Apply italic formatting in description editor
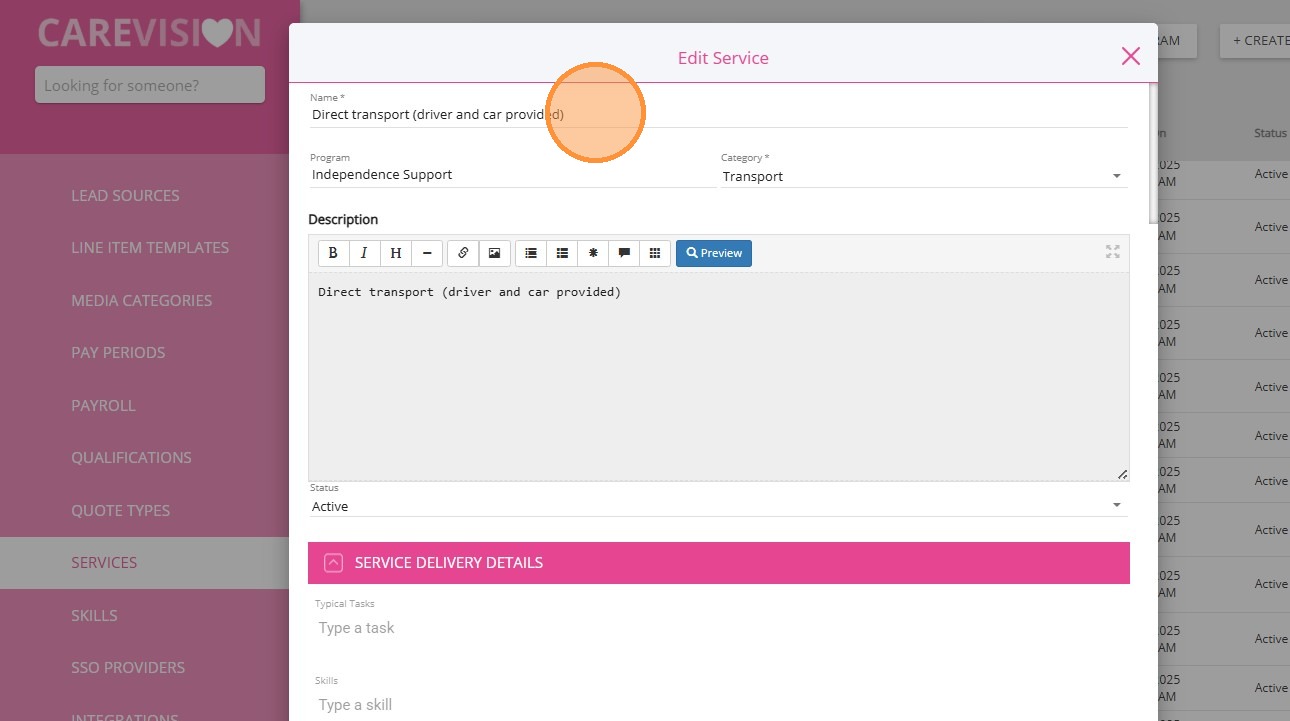 click(364, 253)
